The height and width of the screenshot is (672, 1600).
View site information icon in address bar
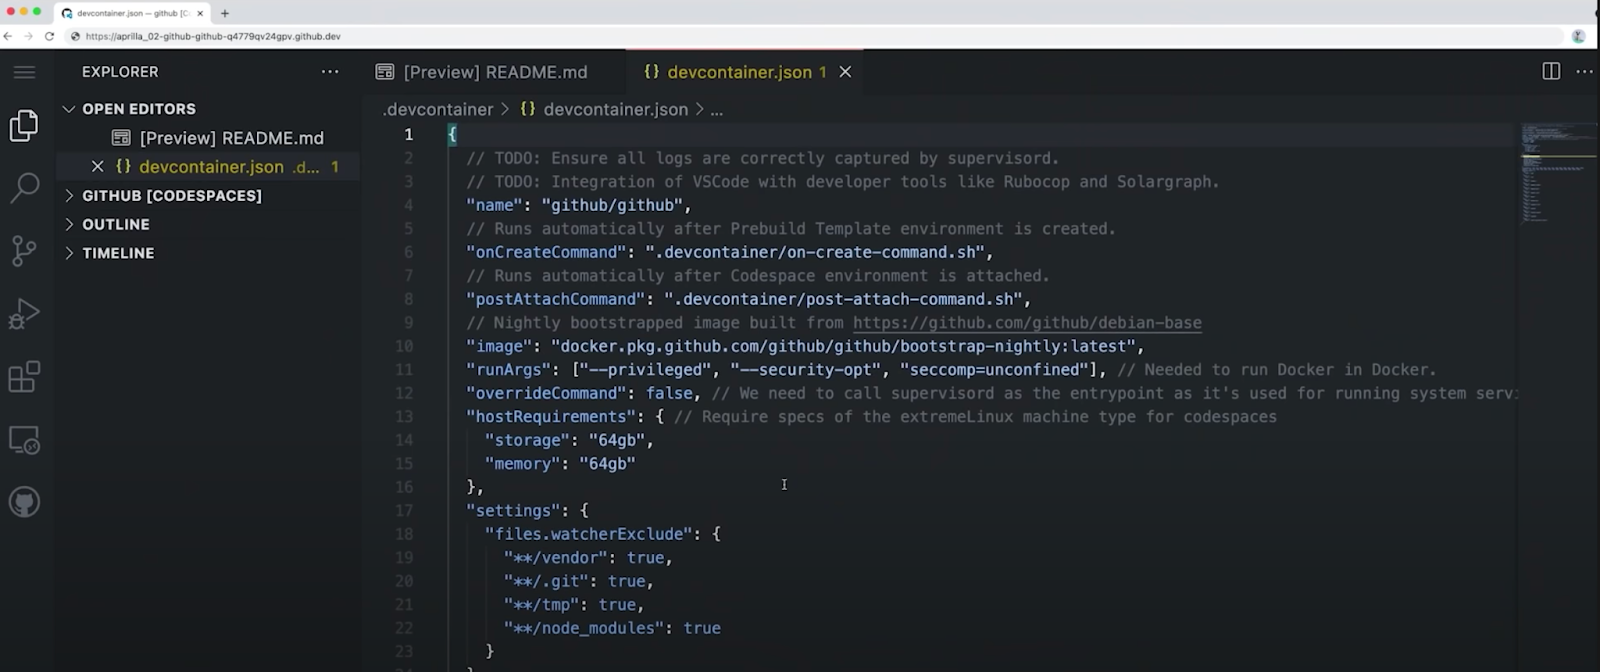pyautogui.click(x=75, y=36)
